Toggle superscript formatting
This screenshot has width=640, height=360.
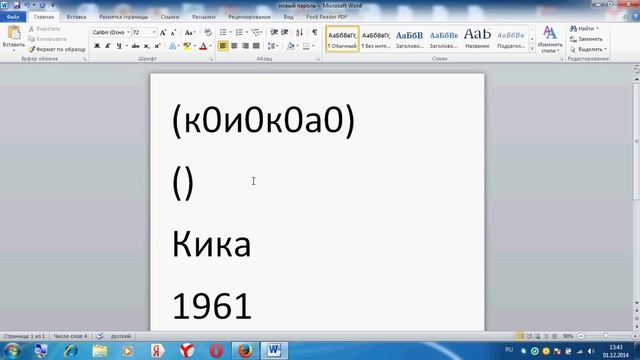157,46
